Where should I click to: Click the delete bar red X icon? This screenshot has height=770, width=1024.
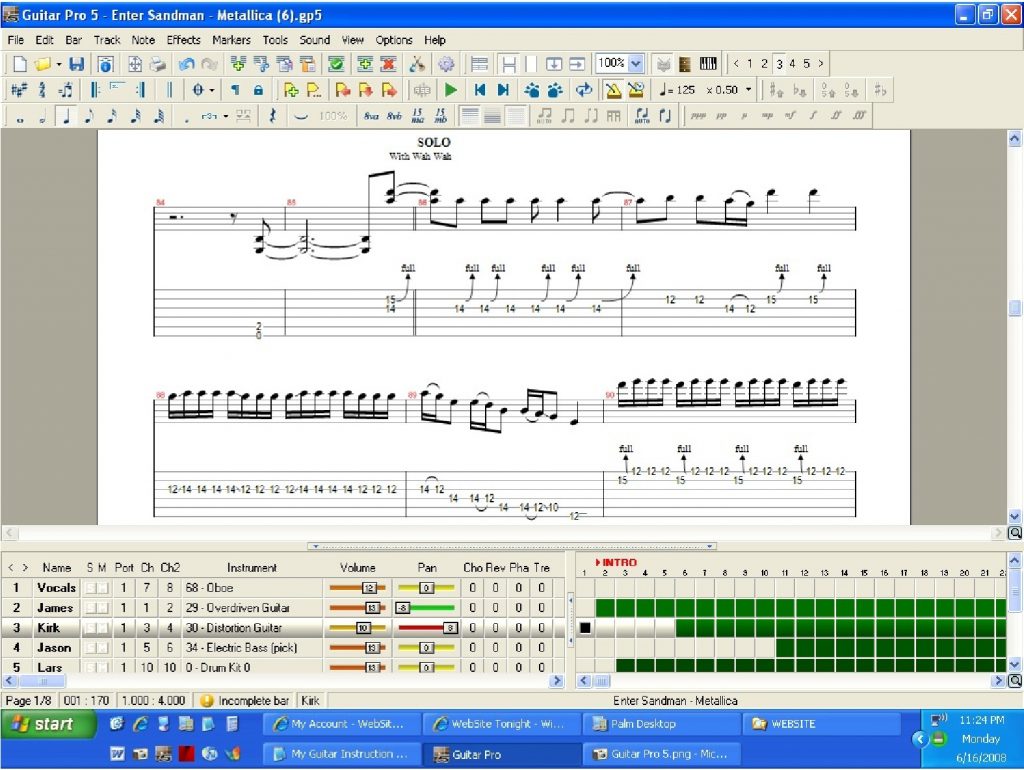coord(389,64)
